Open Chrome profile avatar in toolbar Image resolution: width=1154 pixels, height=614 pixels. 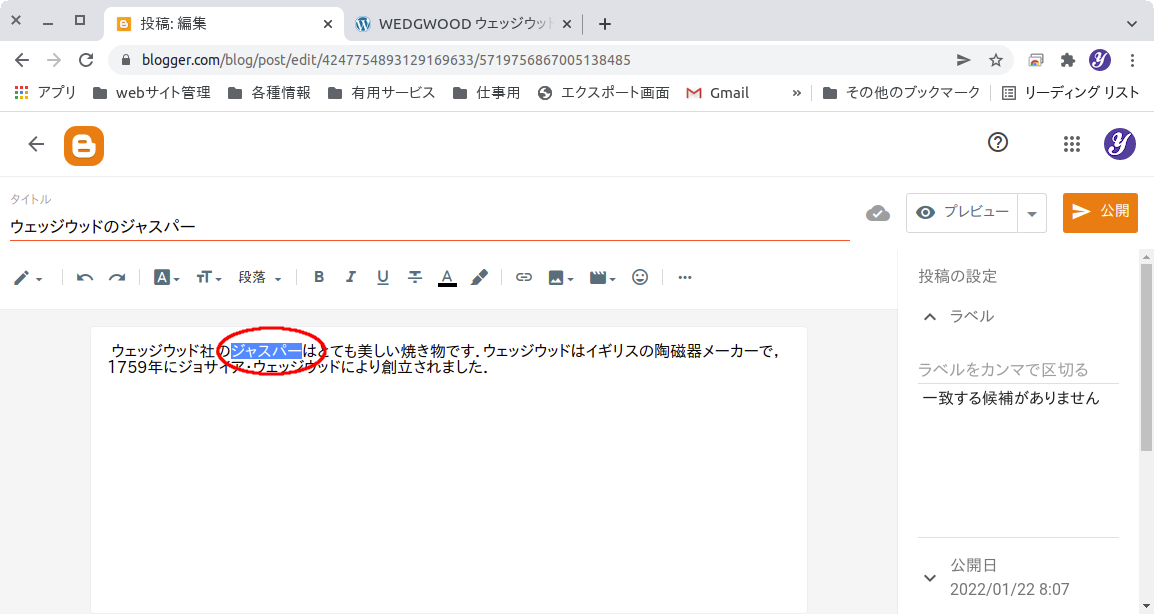[1100, 60]
